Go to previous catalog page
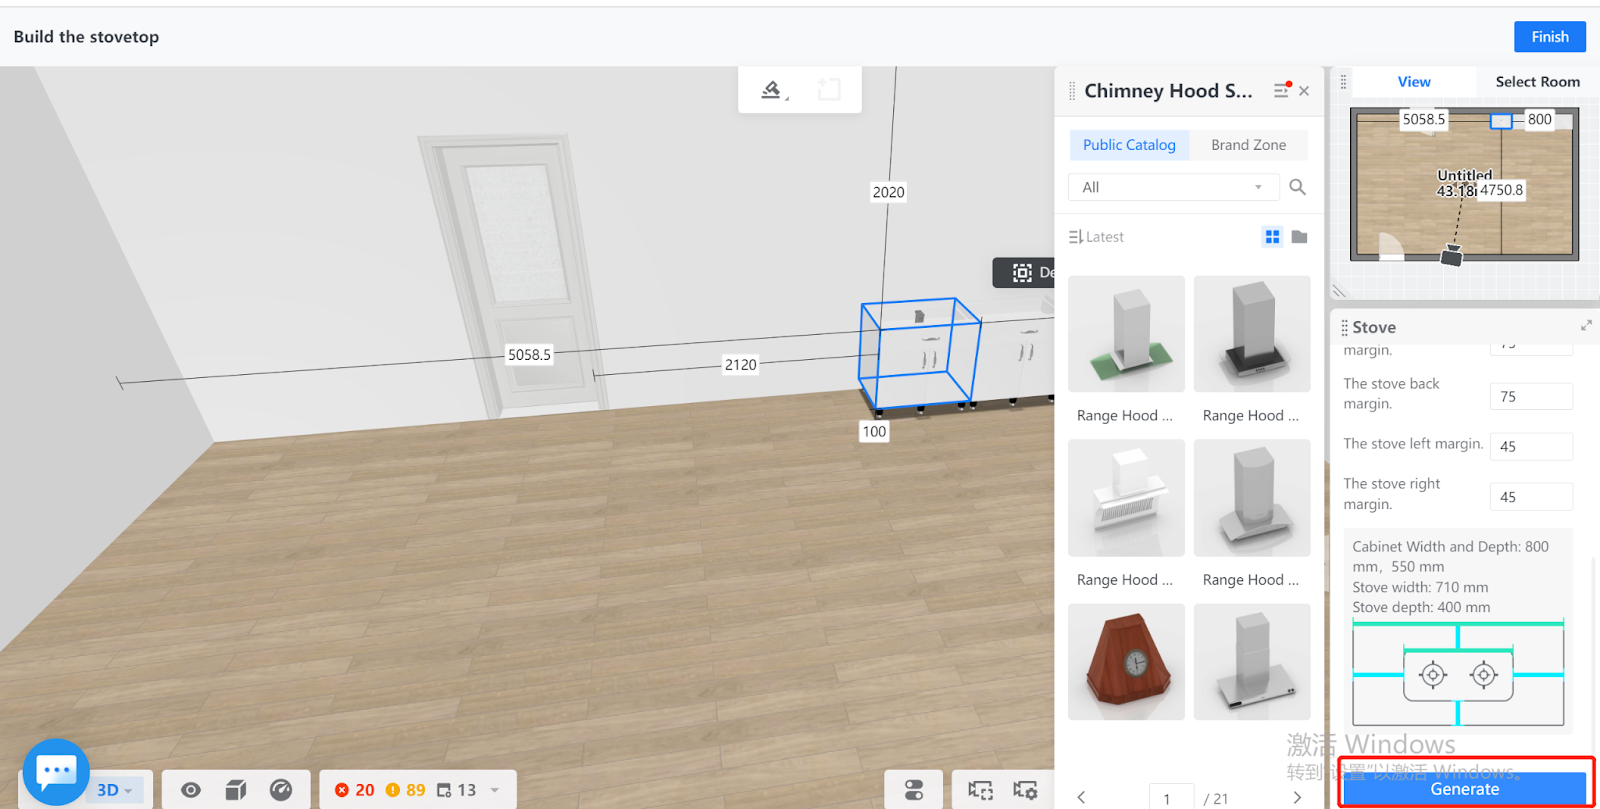Viewport: 1600px width, 809px height. [x=1081, y=798]
